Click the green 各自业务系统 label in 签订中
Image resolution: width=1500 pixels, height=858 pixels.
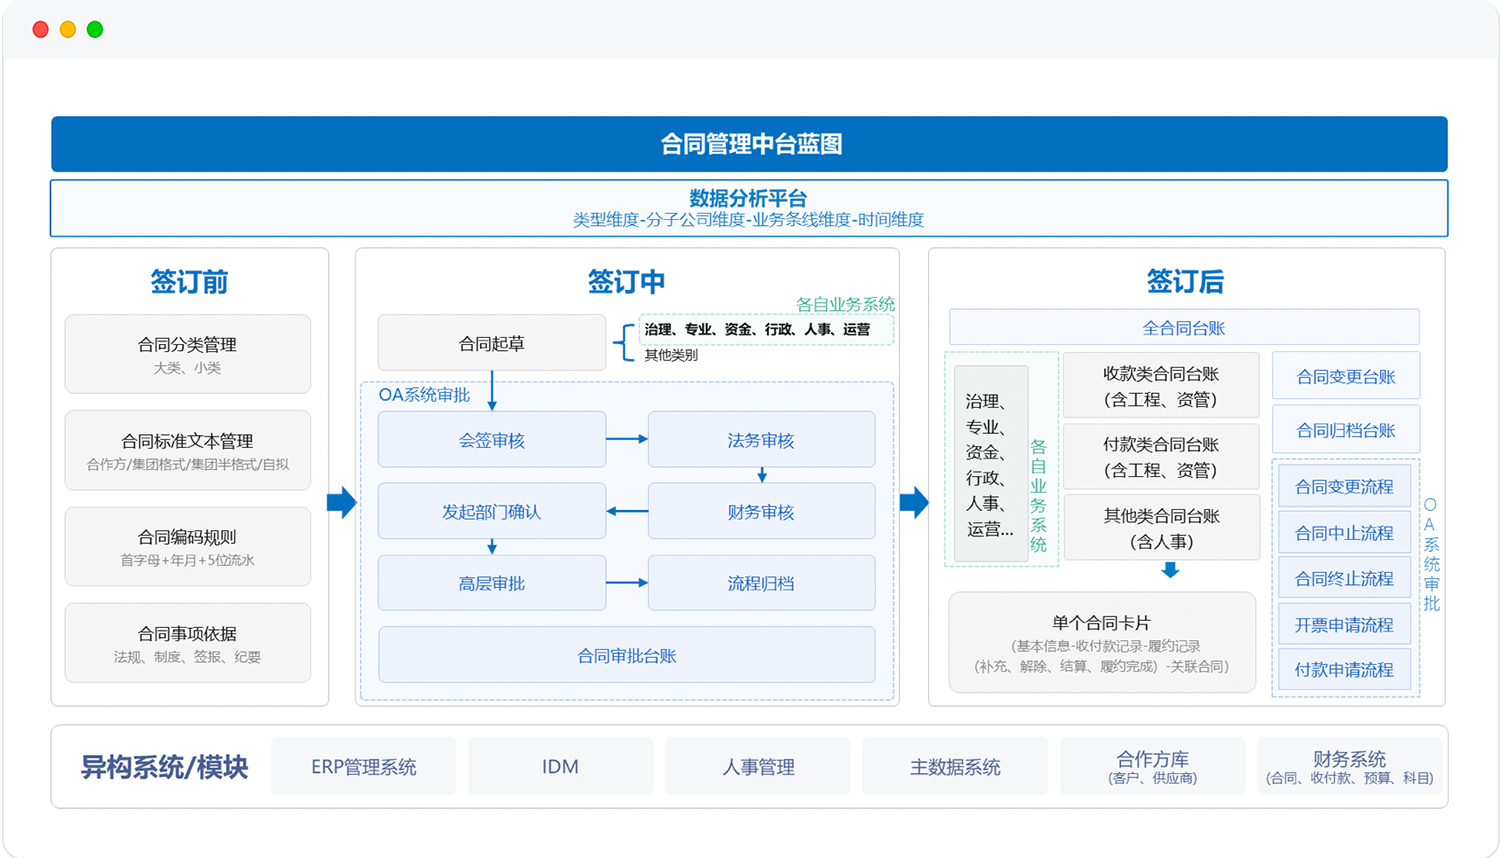coord(845,304)
